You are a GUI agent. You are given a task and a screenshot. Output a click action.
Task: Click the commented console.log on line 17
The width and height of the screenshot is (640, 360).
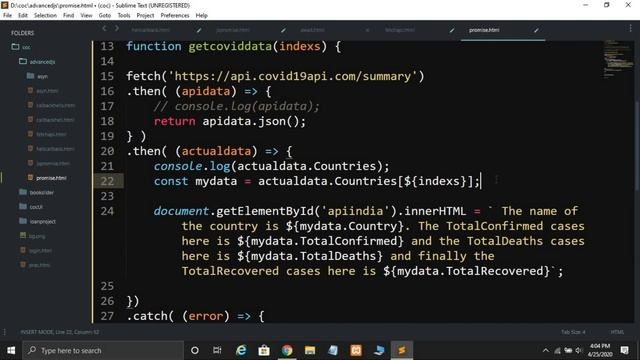click(236, 107)
